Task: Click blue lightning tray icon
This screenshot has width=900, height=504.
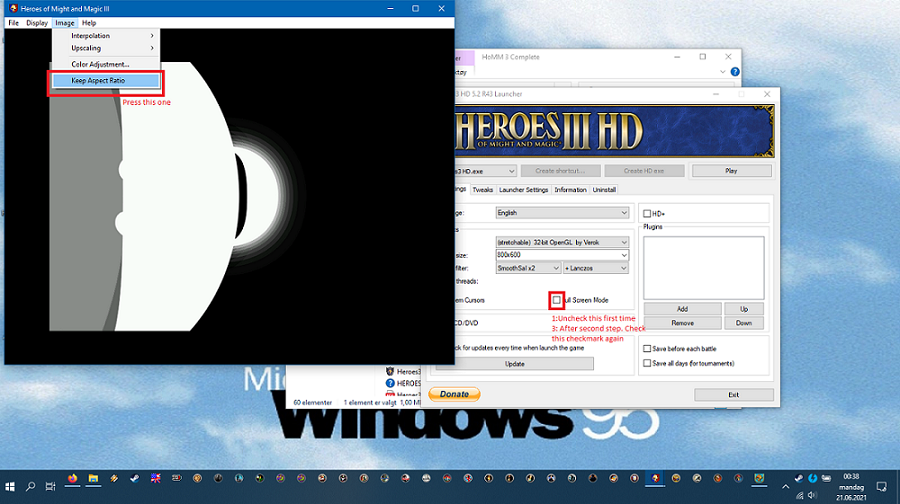Action: [813, 478]
